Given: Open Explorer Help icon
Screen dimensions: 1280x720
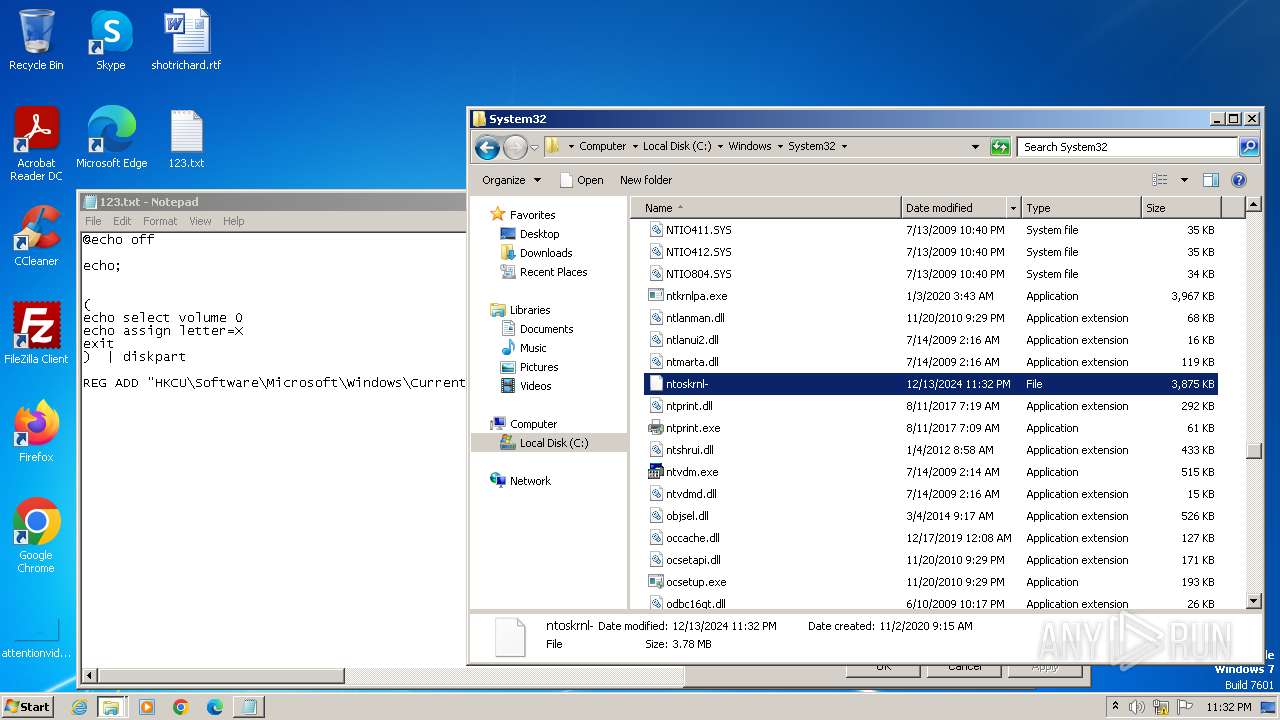Looking at the screenshot, I should tap(1239, 180).
